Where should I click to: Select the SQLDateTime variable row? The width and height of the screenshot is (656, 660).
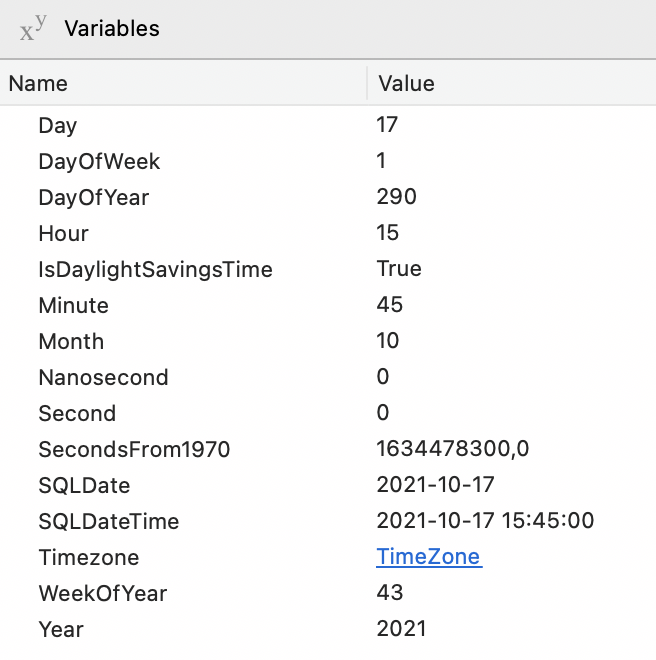[328, 521]
